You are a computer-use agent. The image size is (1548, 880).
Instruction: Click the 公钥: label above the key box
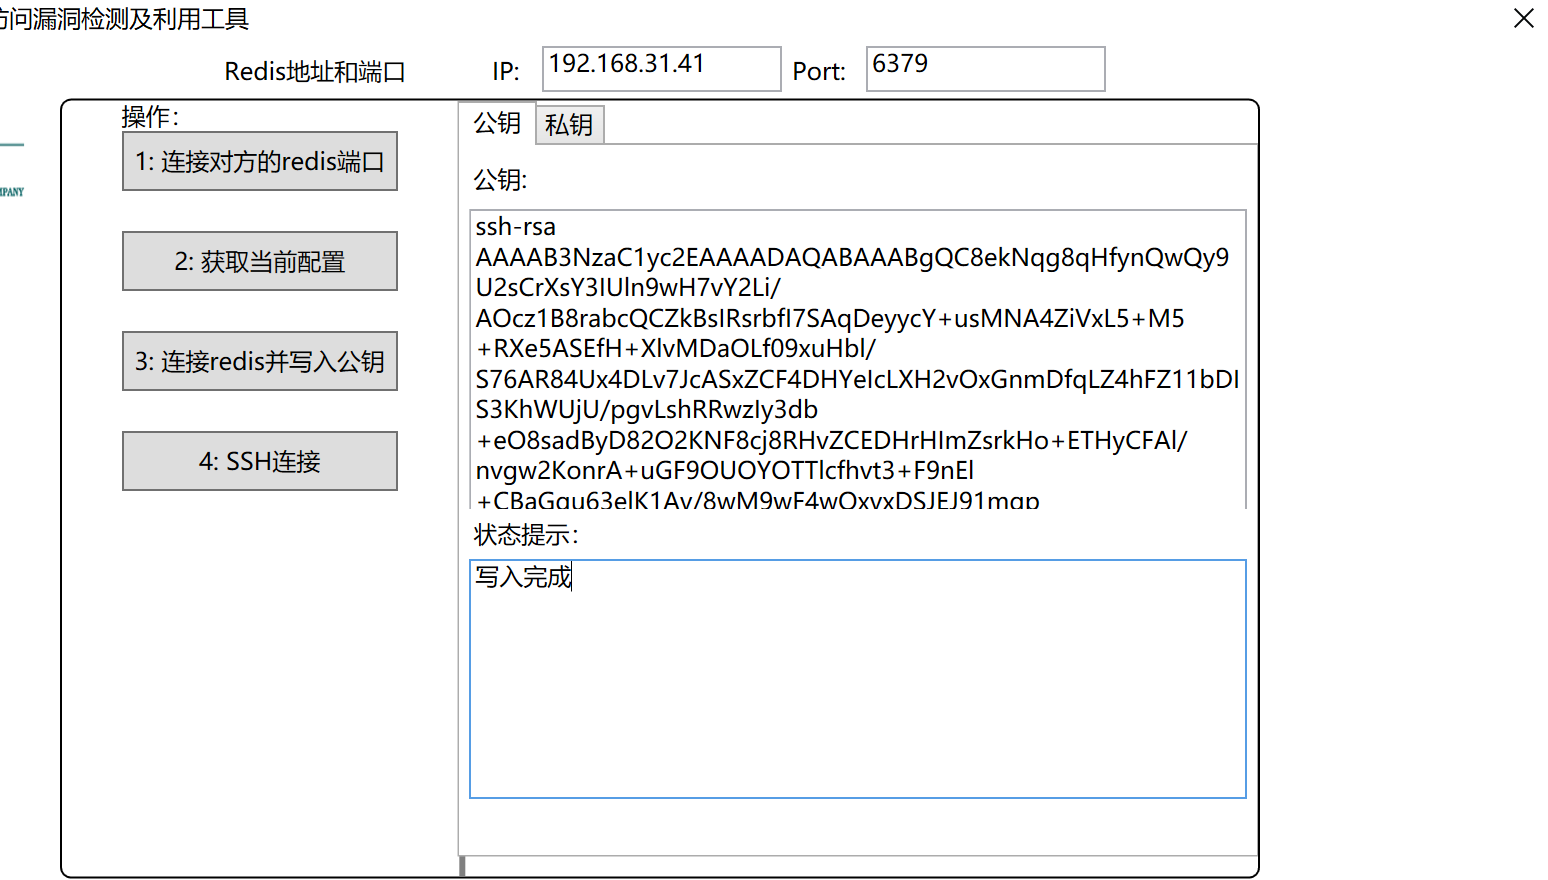[x=501, y=180]
